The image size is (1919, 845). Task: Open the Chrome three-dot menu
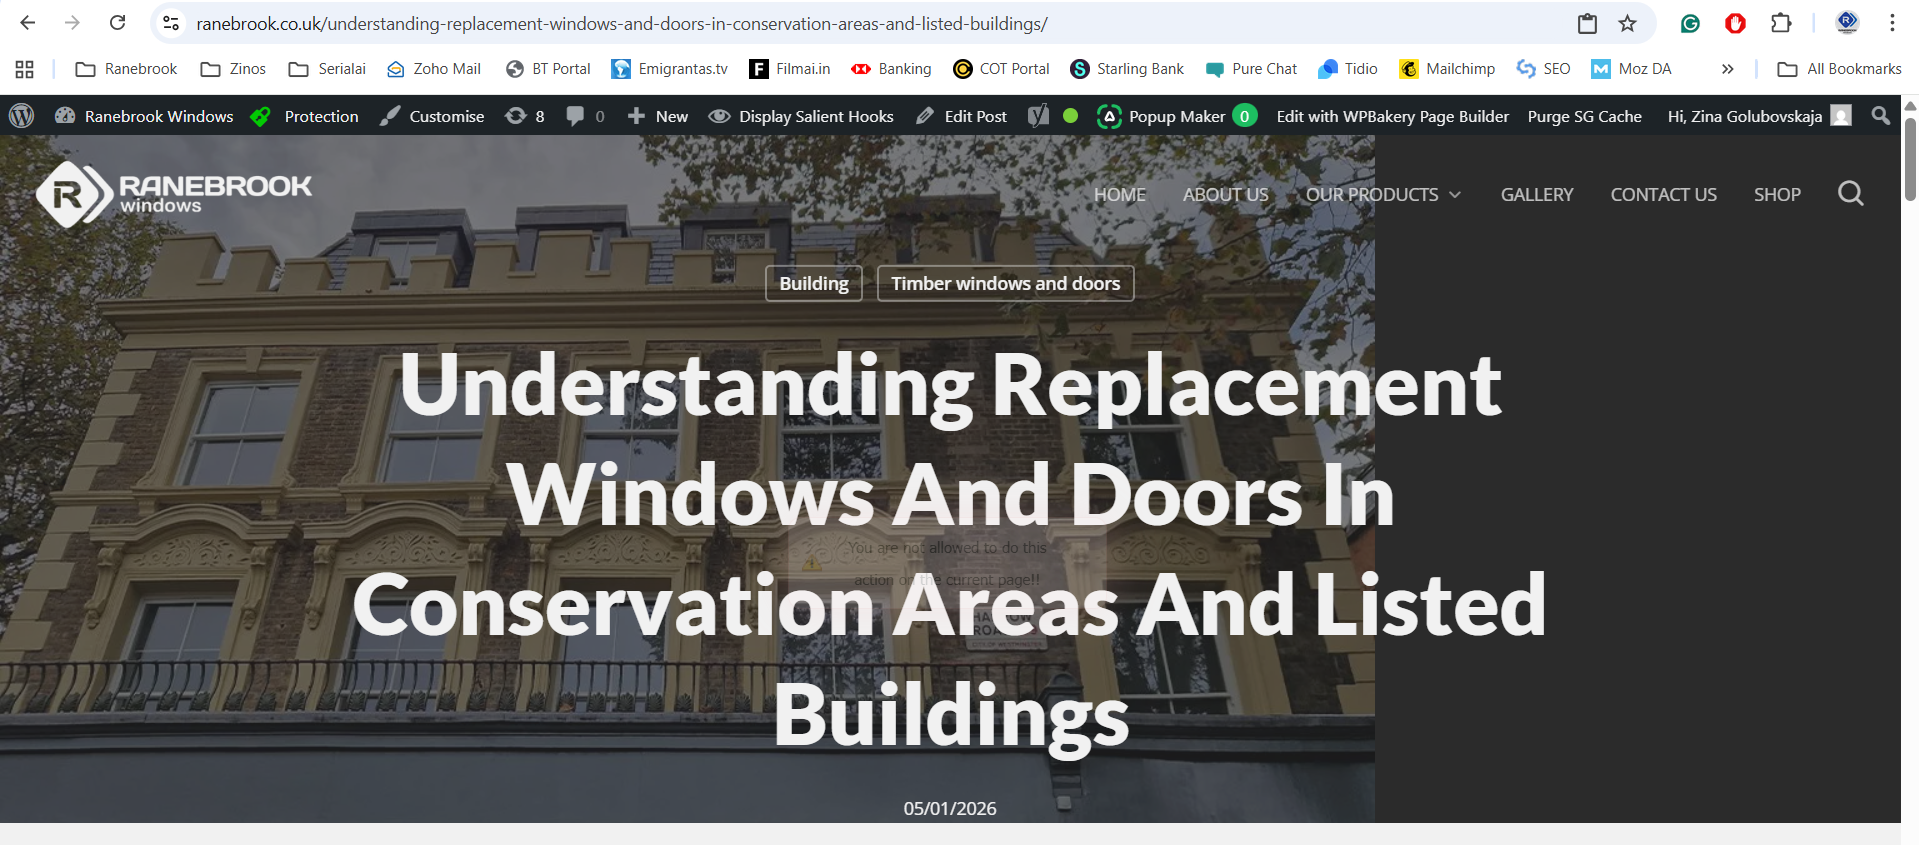coord(1892,23)
